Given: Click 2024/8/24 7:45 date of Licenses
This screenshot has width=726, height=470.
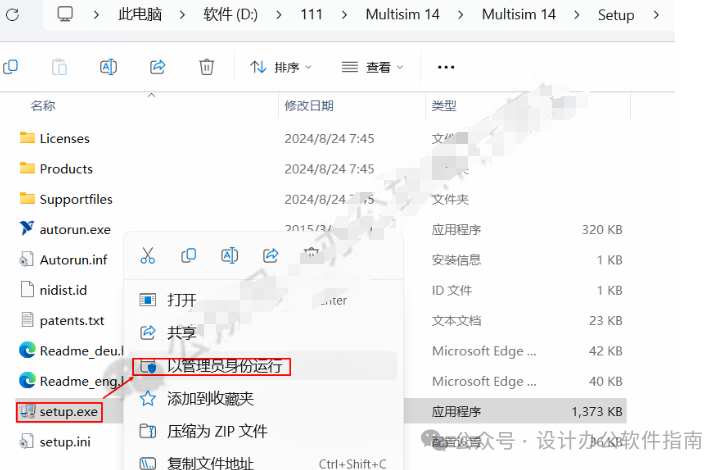Looking at the screenshot, I should click(329, 138).
